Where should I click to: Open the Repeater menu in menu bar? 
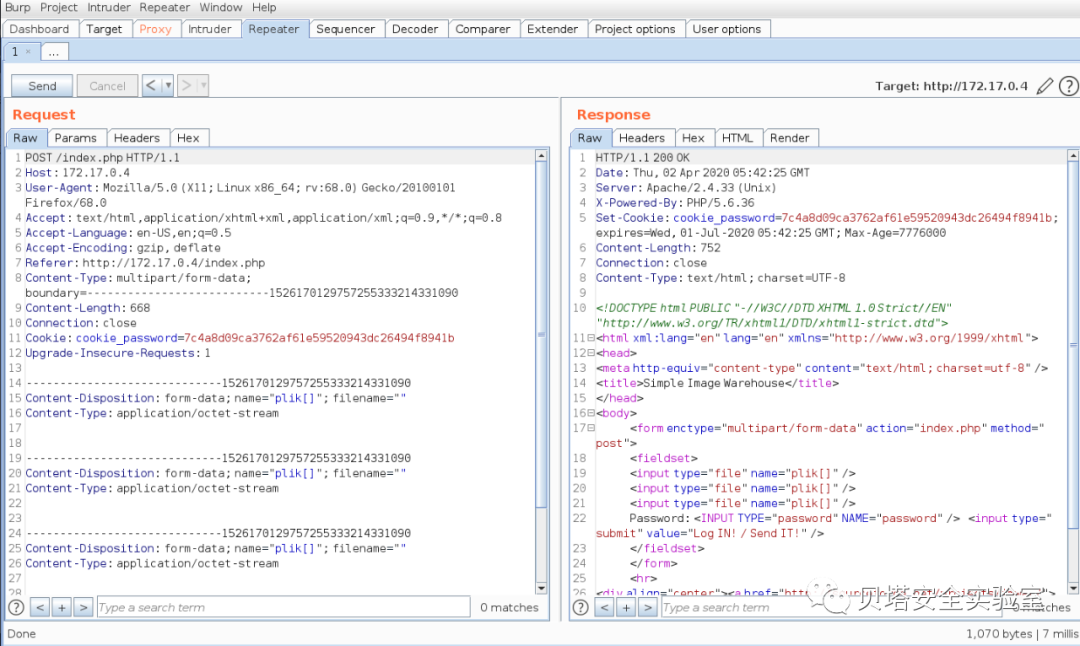[165, 8]
